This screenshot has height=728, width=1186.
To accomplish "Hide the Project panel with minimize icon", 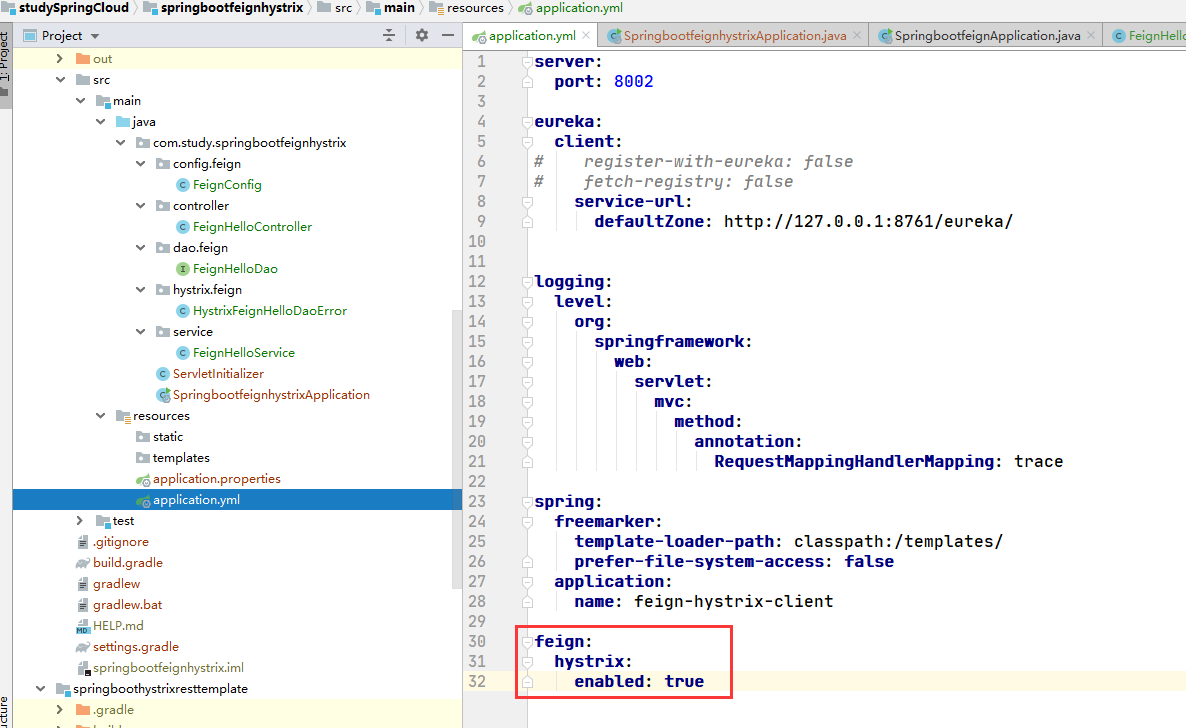I will (x=448, y=36).
